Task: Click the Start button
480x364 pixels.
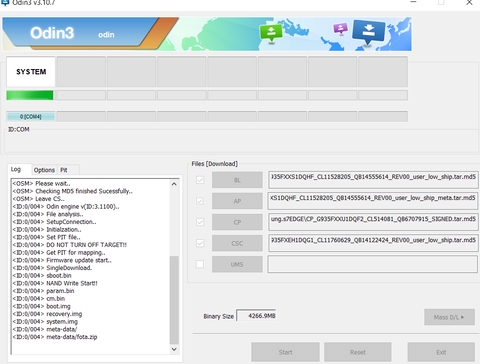Action: 285,352
